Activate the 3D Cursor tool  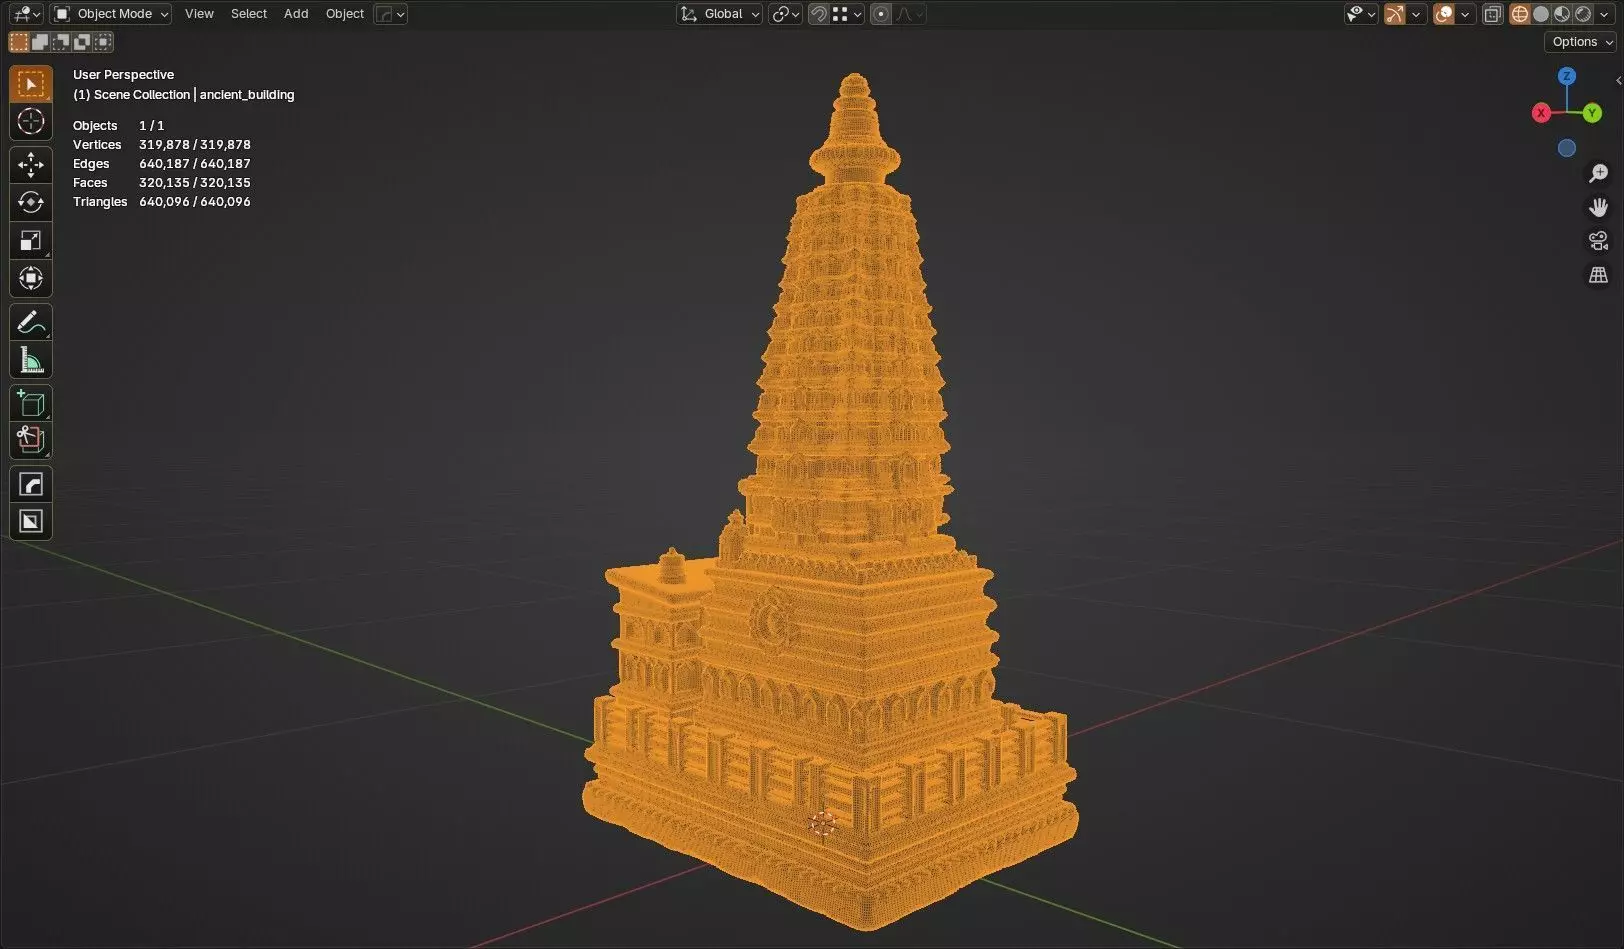coord(31,122)
